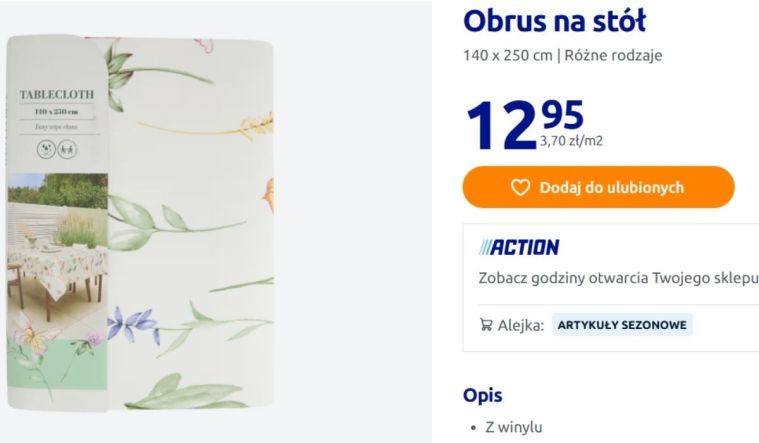Add product with Dodaj do ulubionych
Viewport: 759px width, 443px height.
598,187
